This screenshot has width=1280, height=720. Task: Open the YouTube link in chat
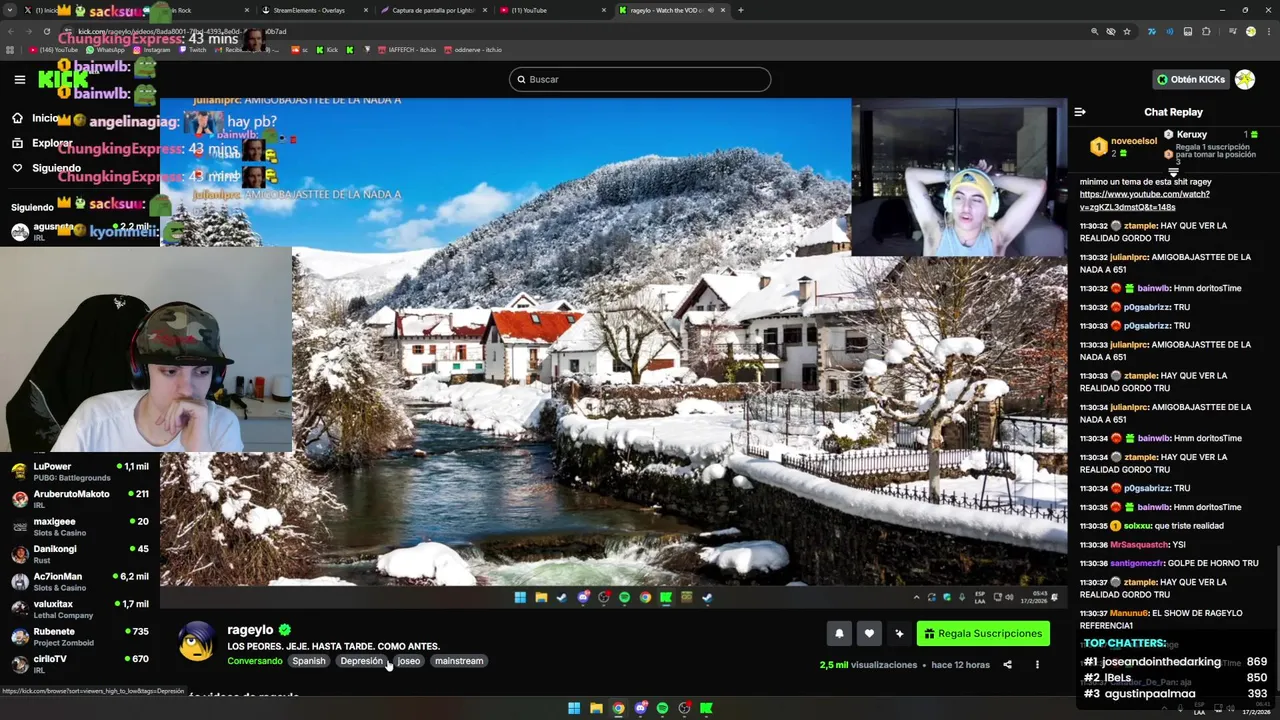1144,200
